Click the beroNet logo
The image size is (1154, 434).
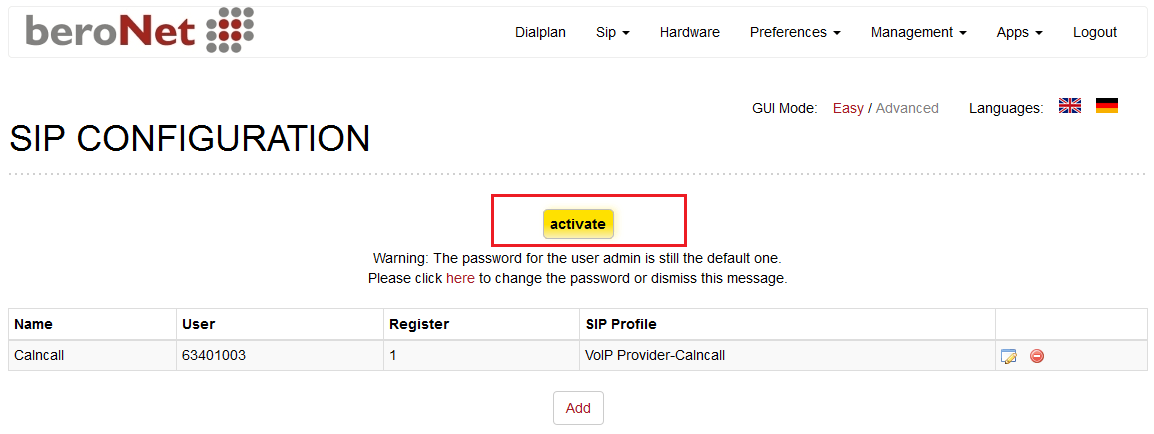[x=140, y=31]
